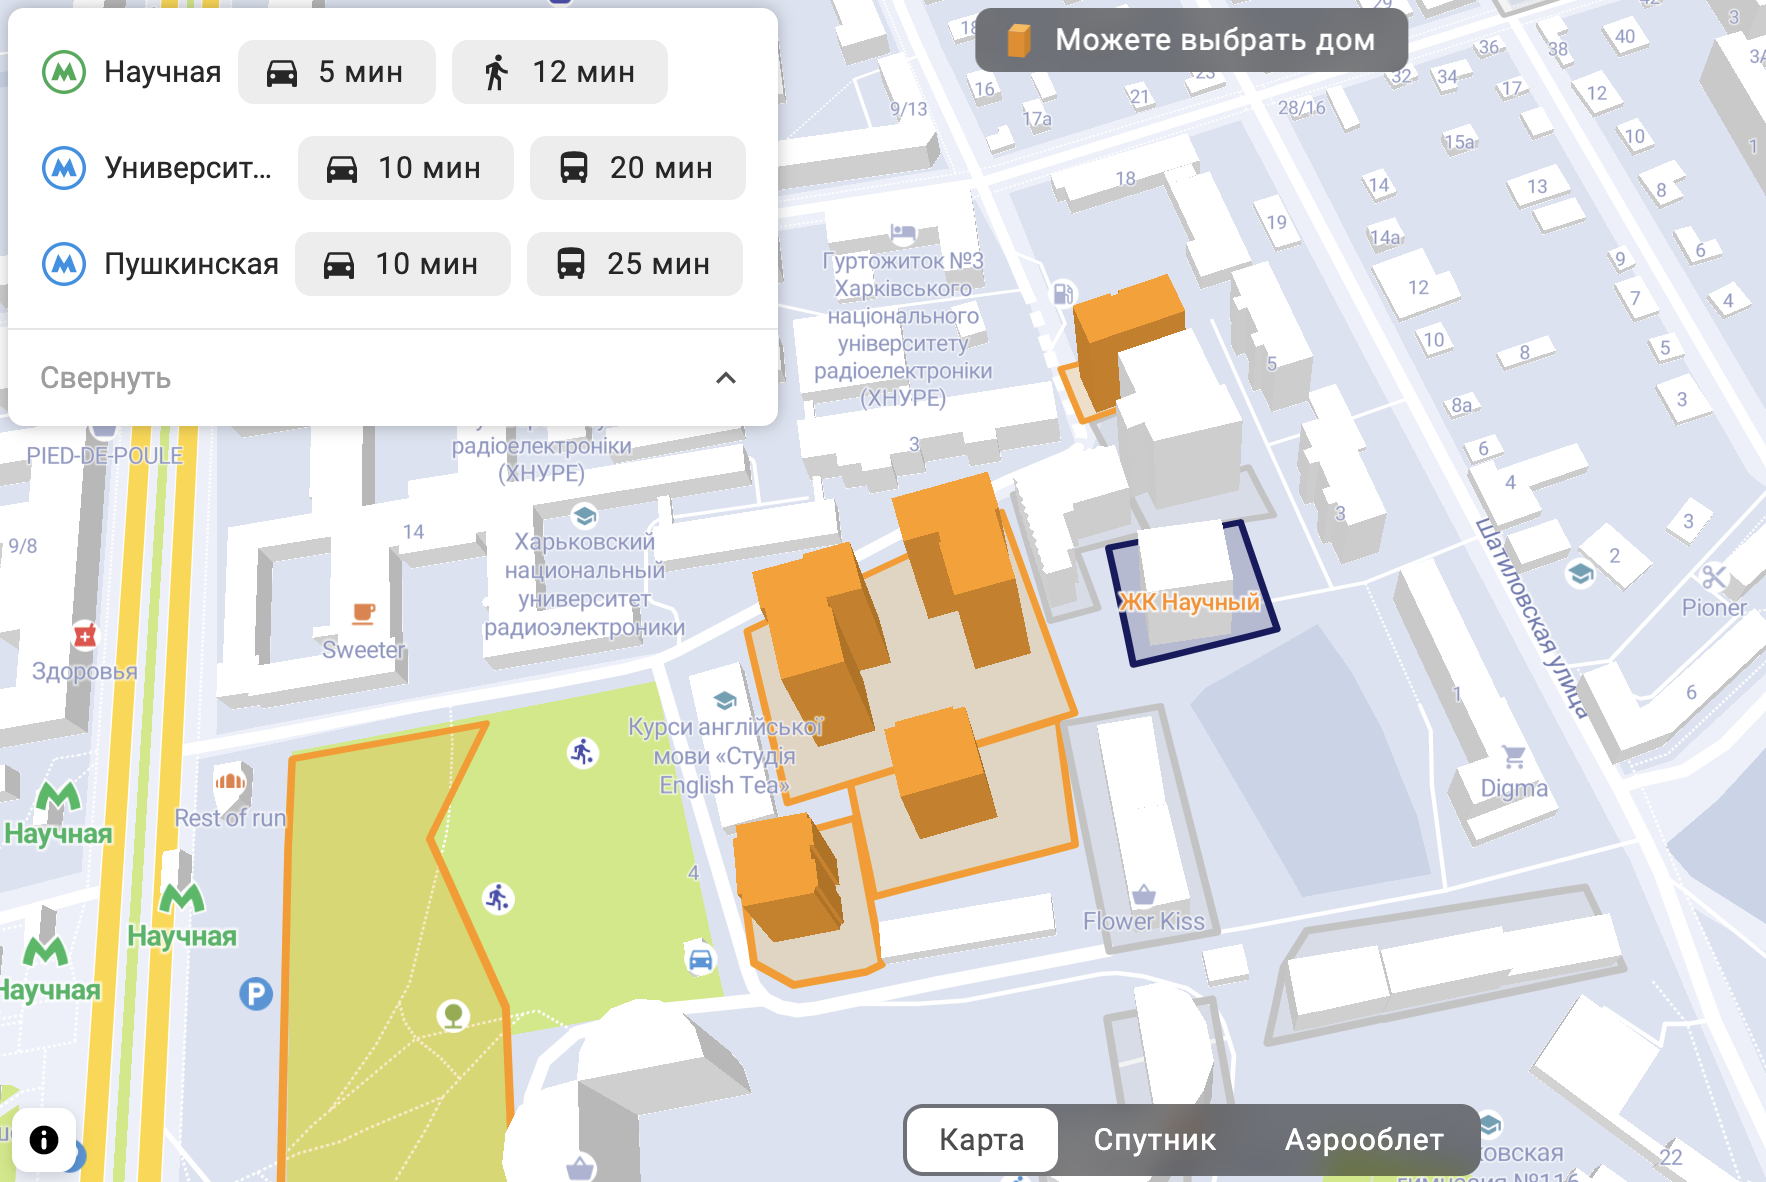Switch to Спутник satellite view
1766x1182 pixels.
pos(1154,1140)
